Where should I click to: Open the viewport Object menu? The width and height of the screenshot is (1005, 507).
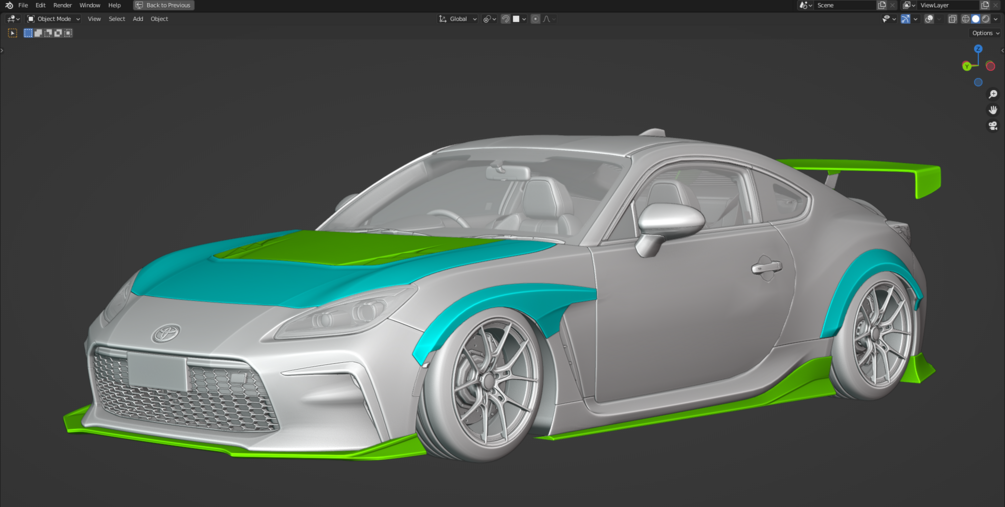point(159,19)
